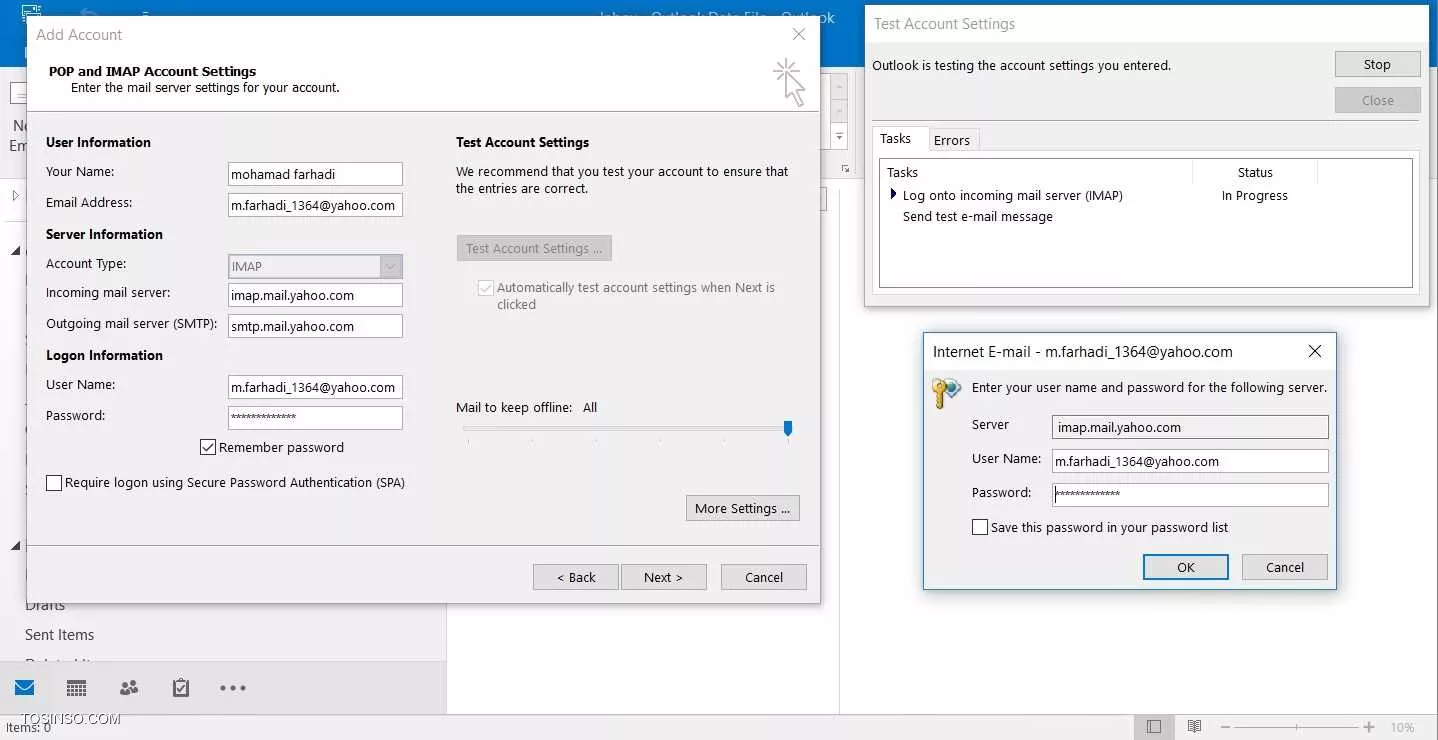Click the Status column header
Viewport: 1438px width, 740px height.
point(1255,172)
